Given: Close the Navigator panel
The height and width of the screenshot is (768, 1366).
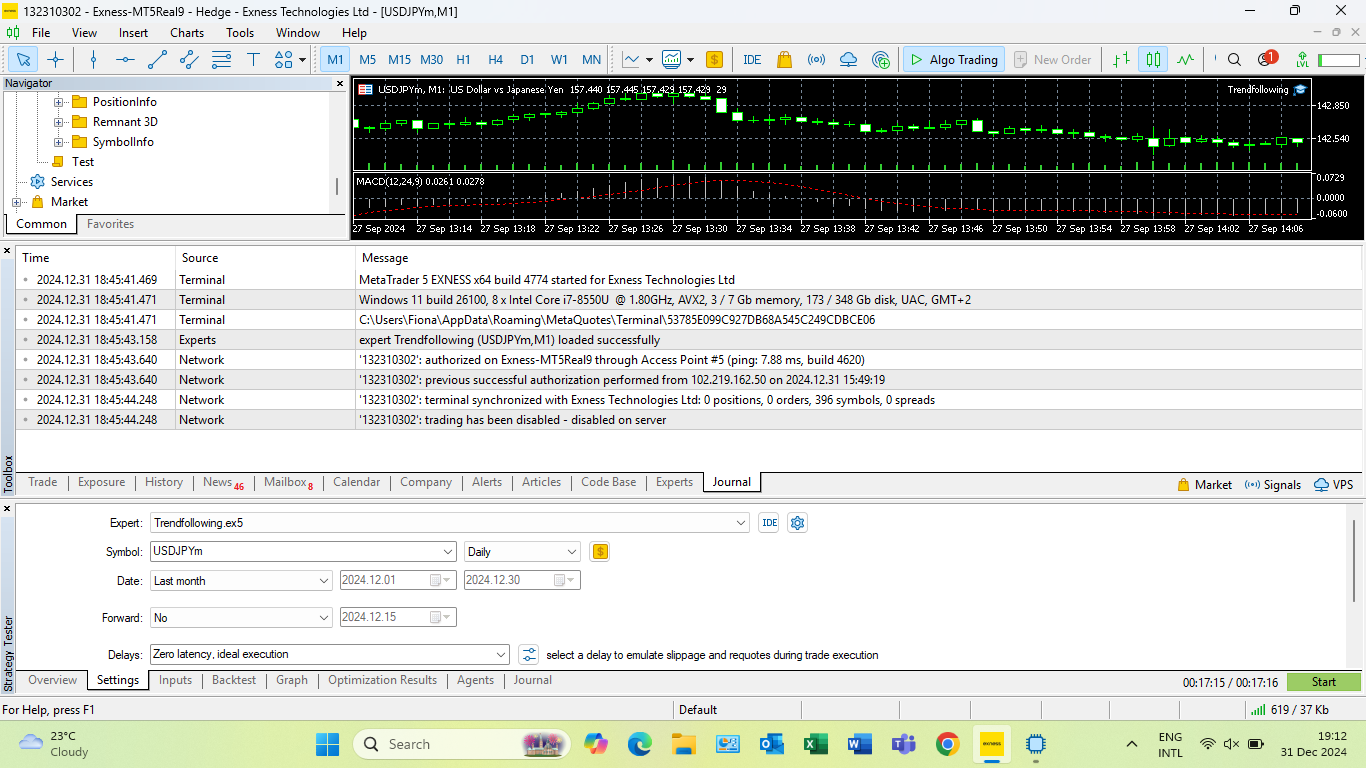Looking at the screenshot, I should pyautogui.click(x=338, y=84).
